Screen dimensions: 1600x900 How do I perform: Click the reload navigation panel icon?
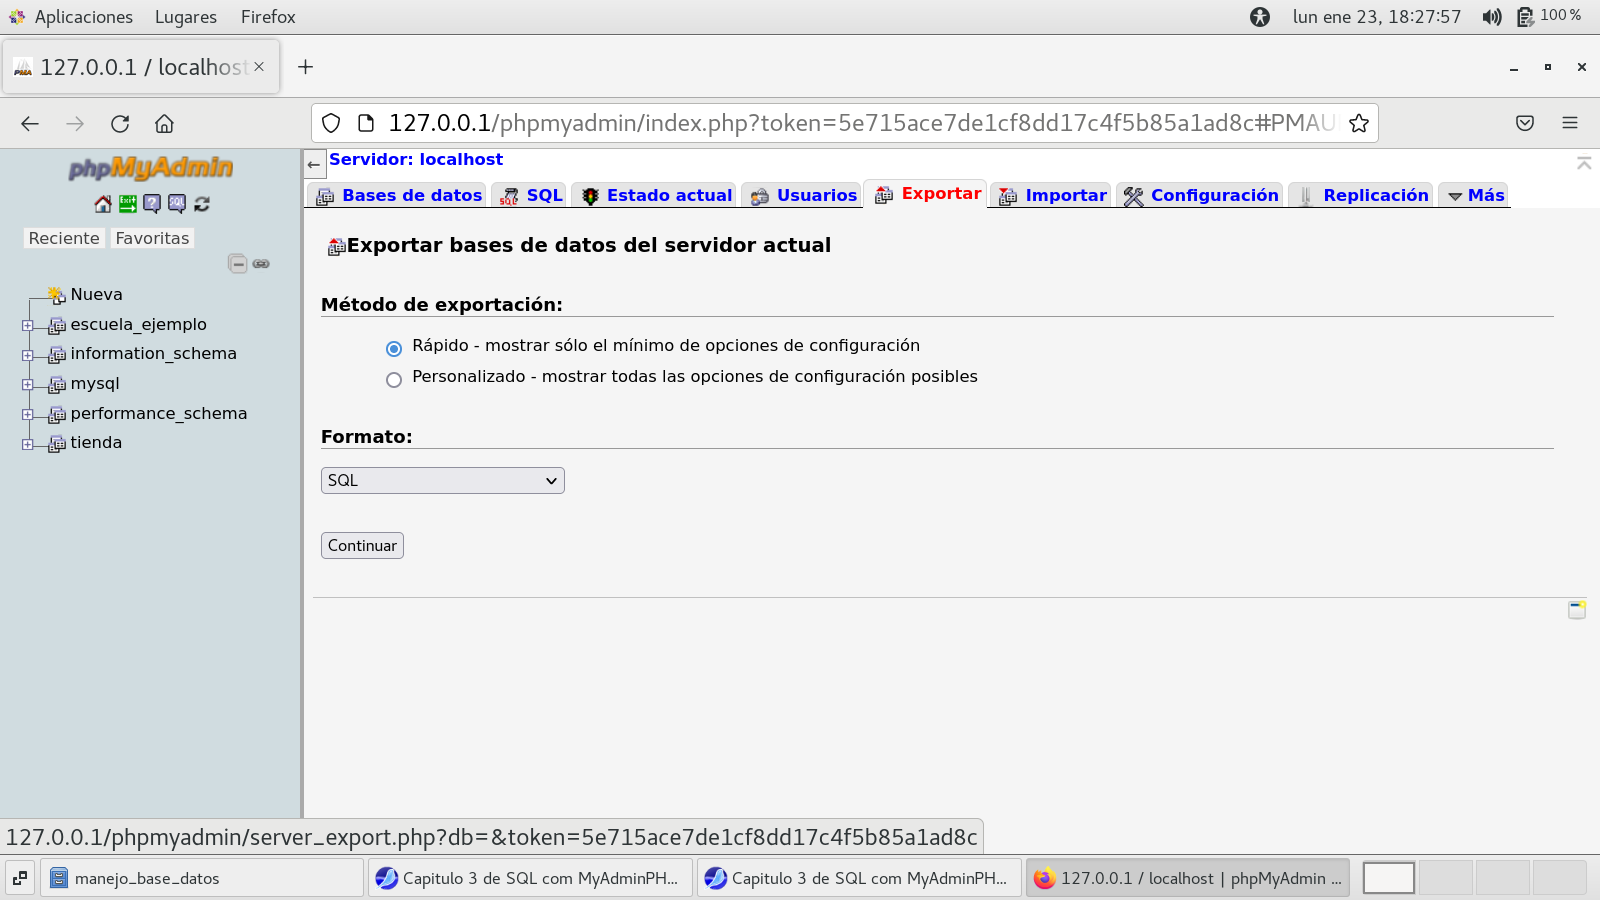tap(202, 204)
